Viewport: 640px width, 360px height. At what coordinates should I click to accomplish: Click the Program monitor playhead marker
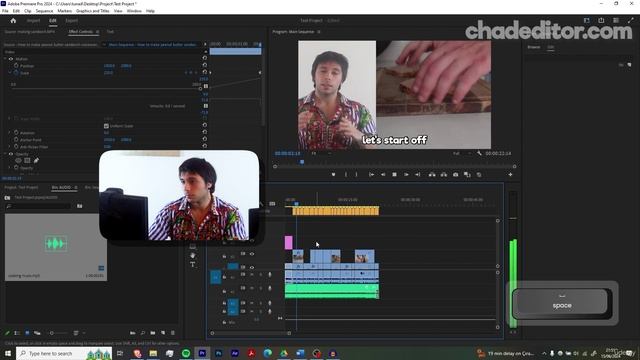(302, 162)
